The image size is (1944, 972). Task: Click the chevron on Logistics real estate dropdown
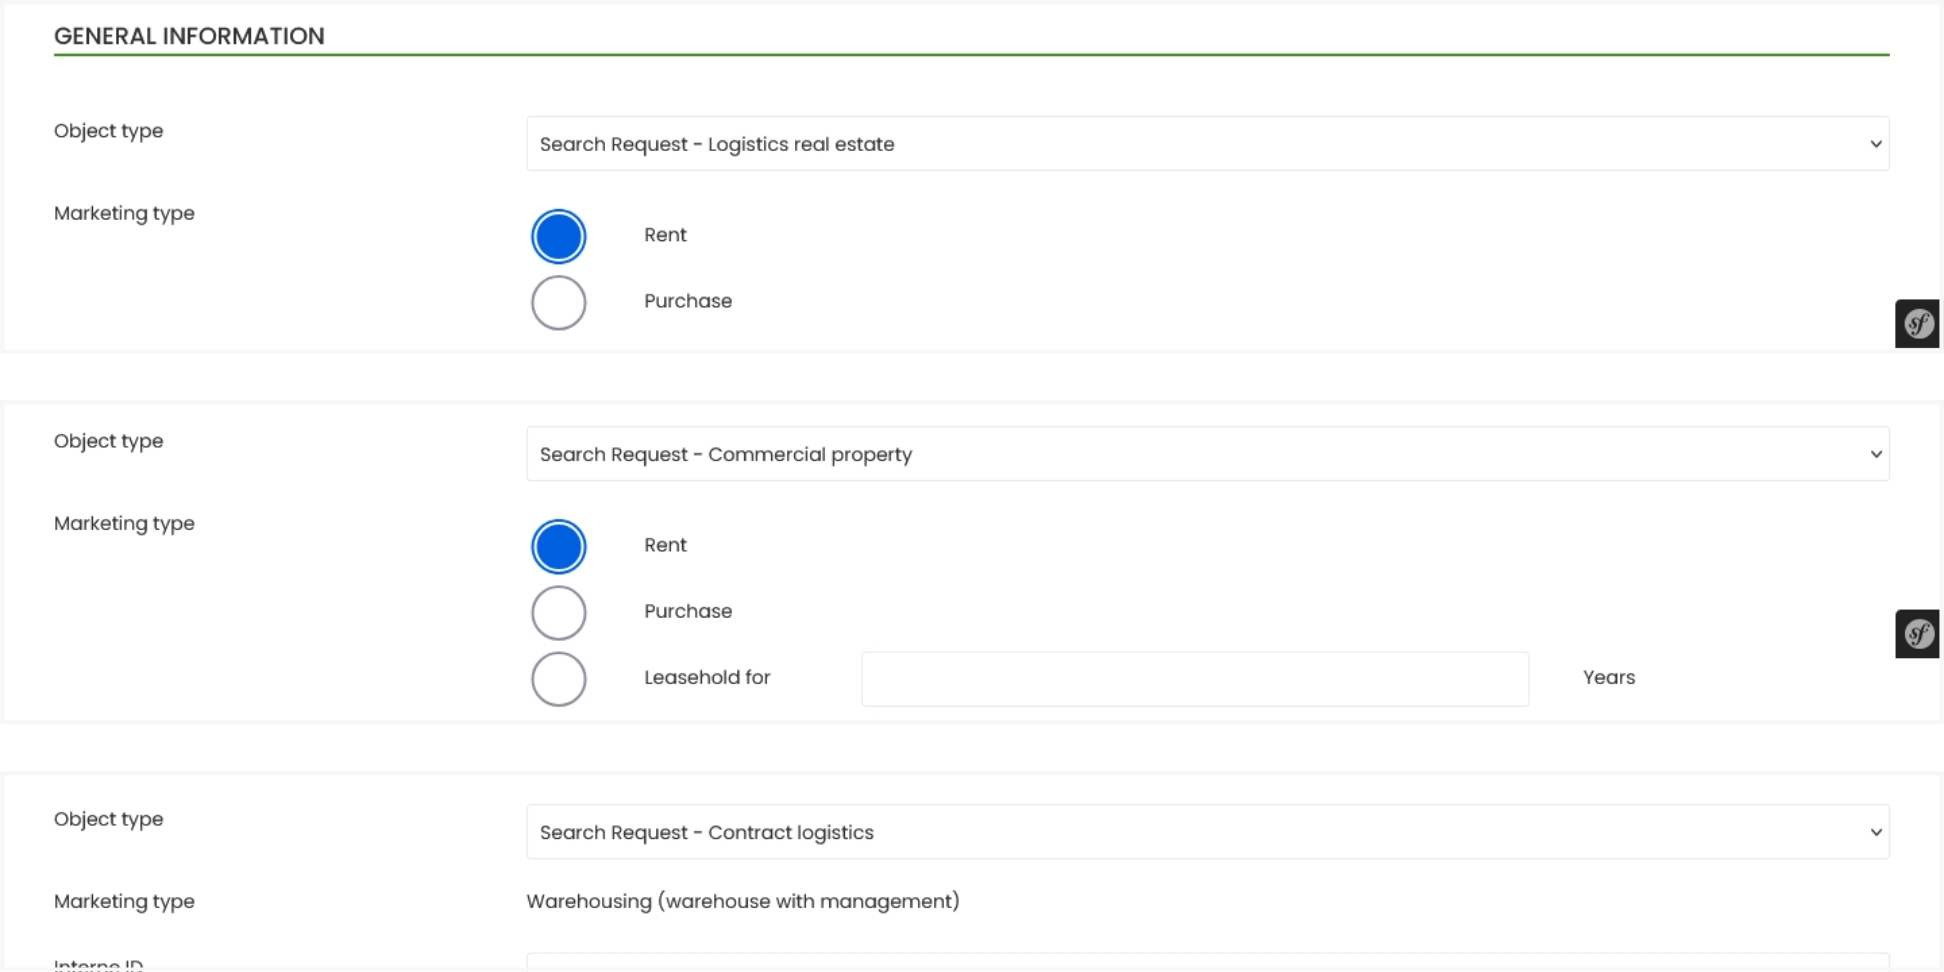pyautogui.click(x=1875, y=144)
